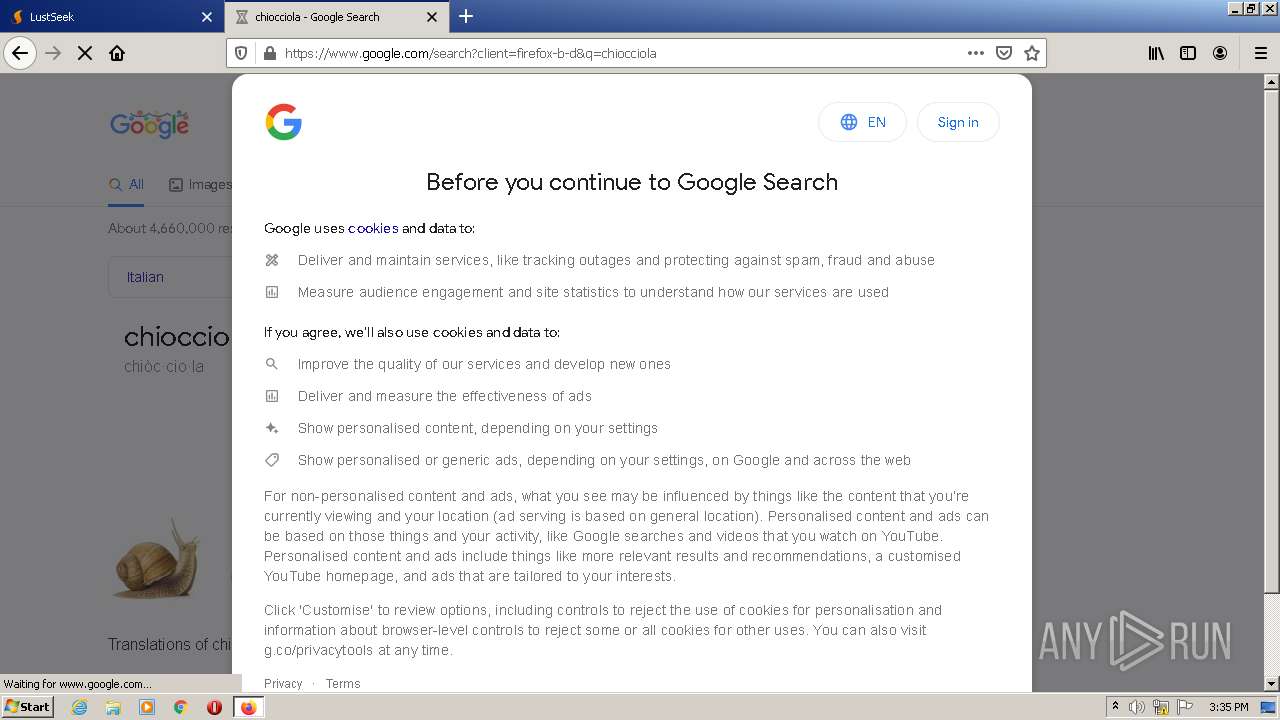Switch to Images search tab
The image size is (1280, 720).
click(x=200, y=185)
